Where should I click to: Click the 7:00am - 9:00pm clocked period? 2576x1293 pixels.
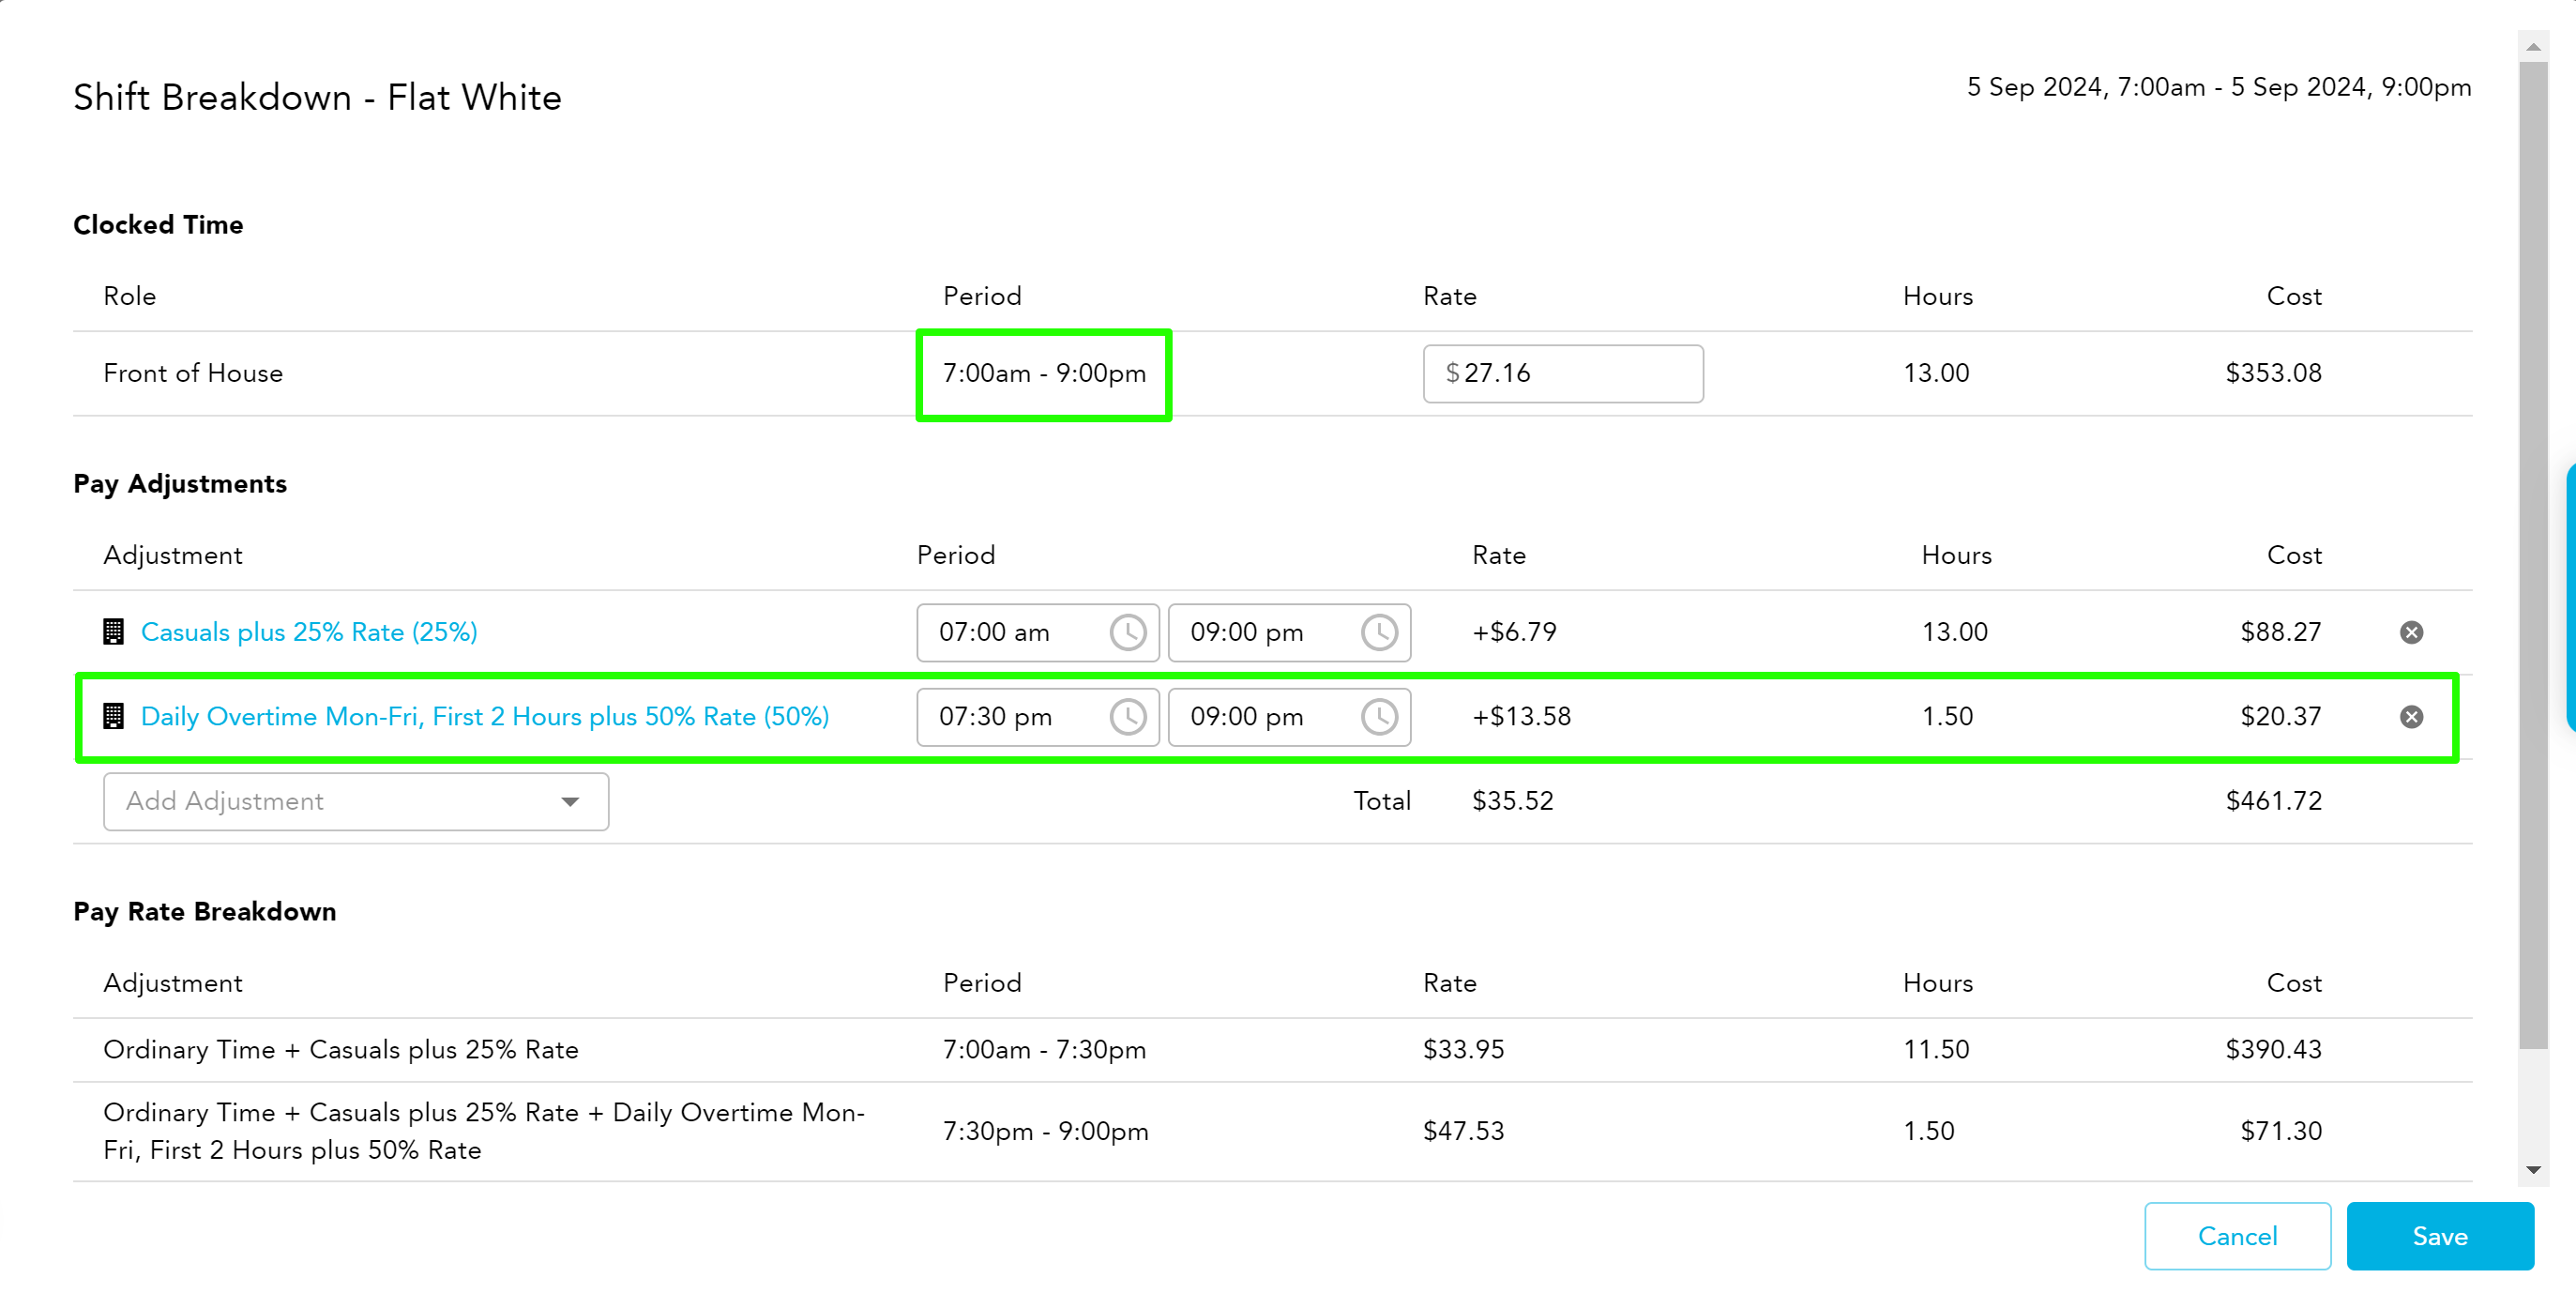1044,373
